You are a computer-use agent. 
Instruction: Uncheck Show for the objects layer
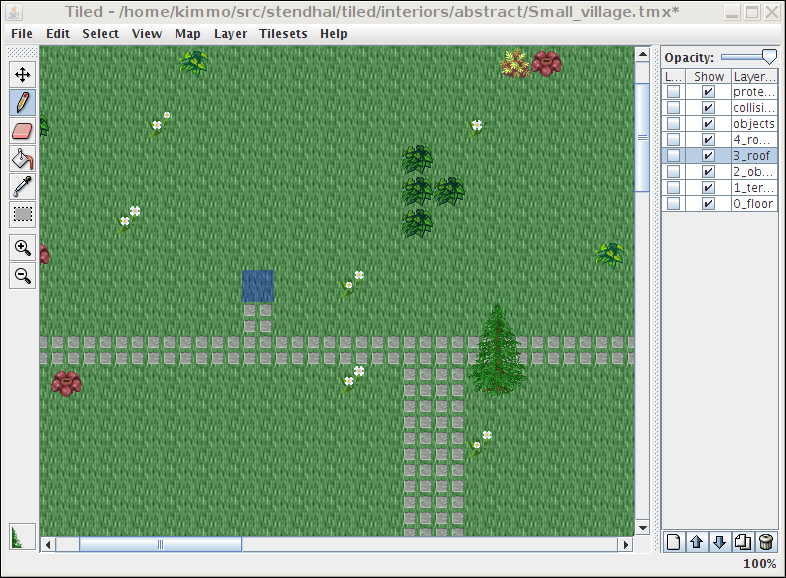pyautogui.click(x=708, y=124)
